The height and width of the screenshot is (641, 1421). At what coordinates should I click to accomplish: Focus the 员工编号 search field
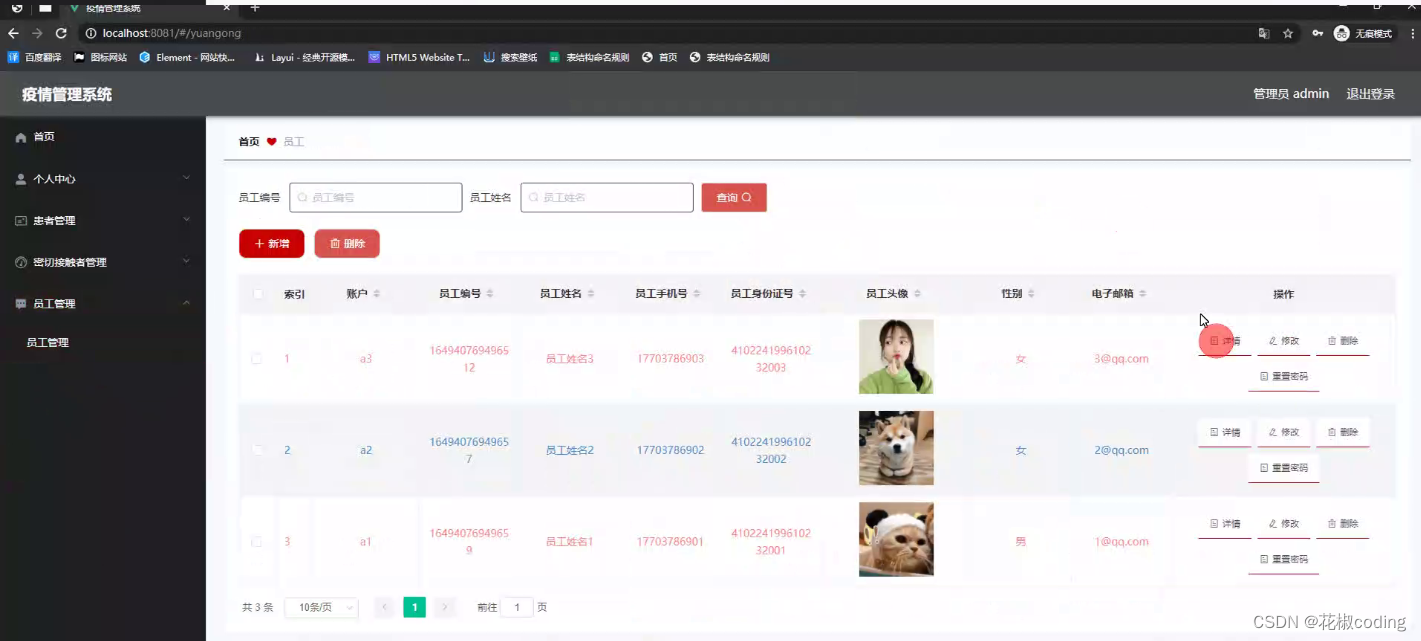pyautogui.click(x=376, y=198)
